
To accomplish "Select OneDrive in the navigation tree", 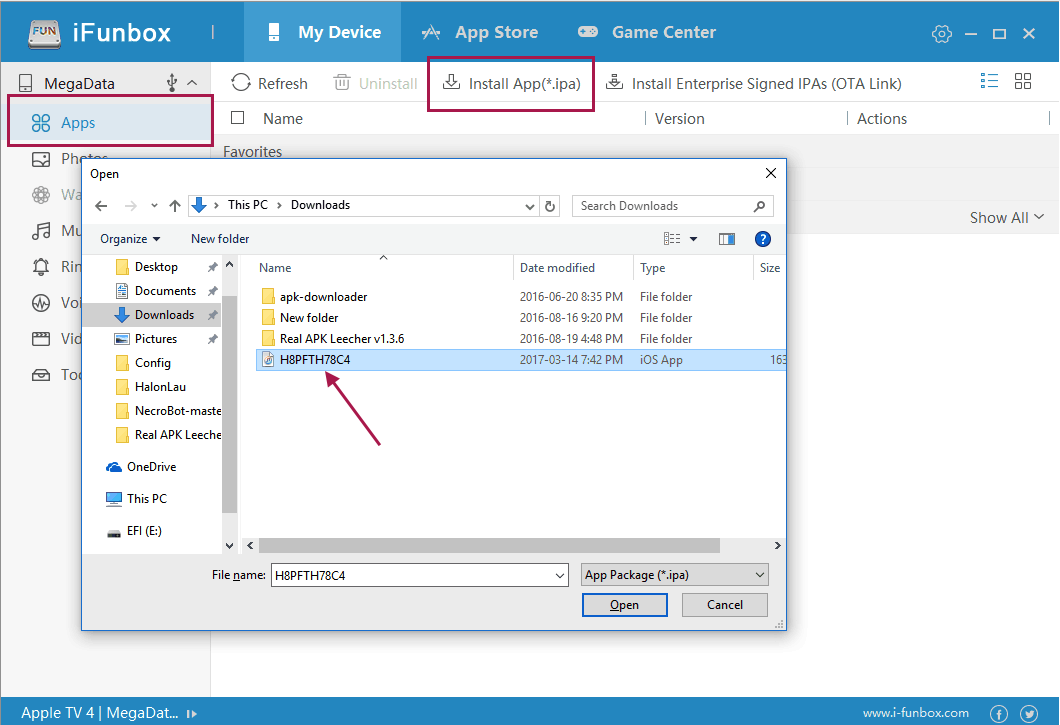I will [x=151, y=467].
